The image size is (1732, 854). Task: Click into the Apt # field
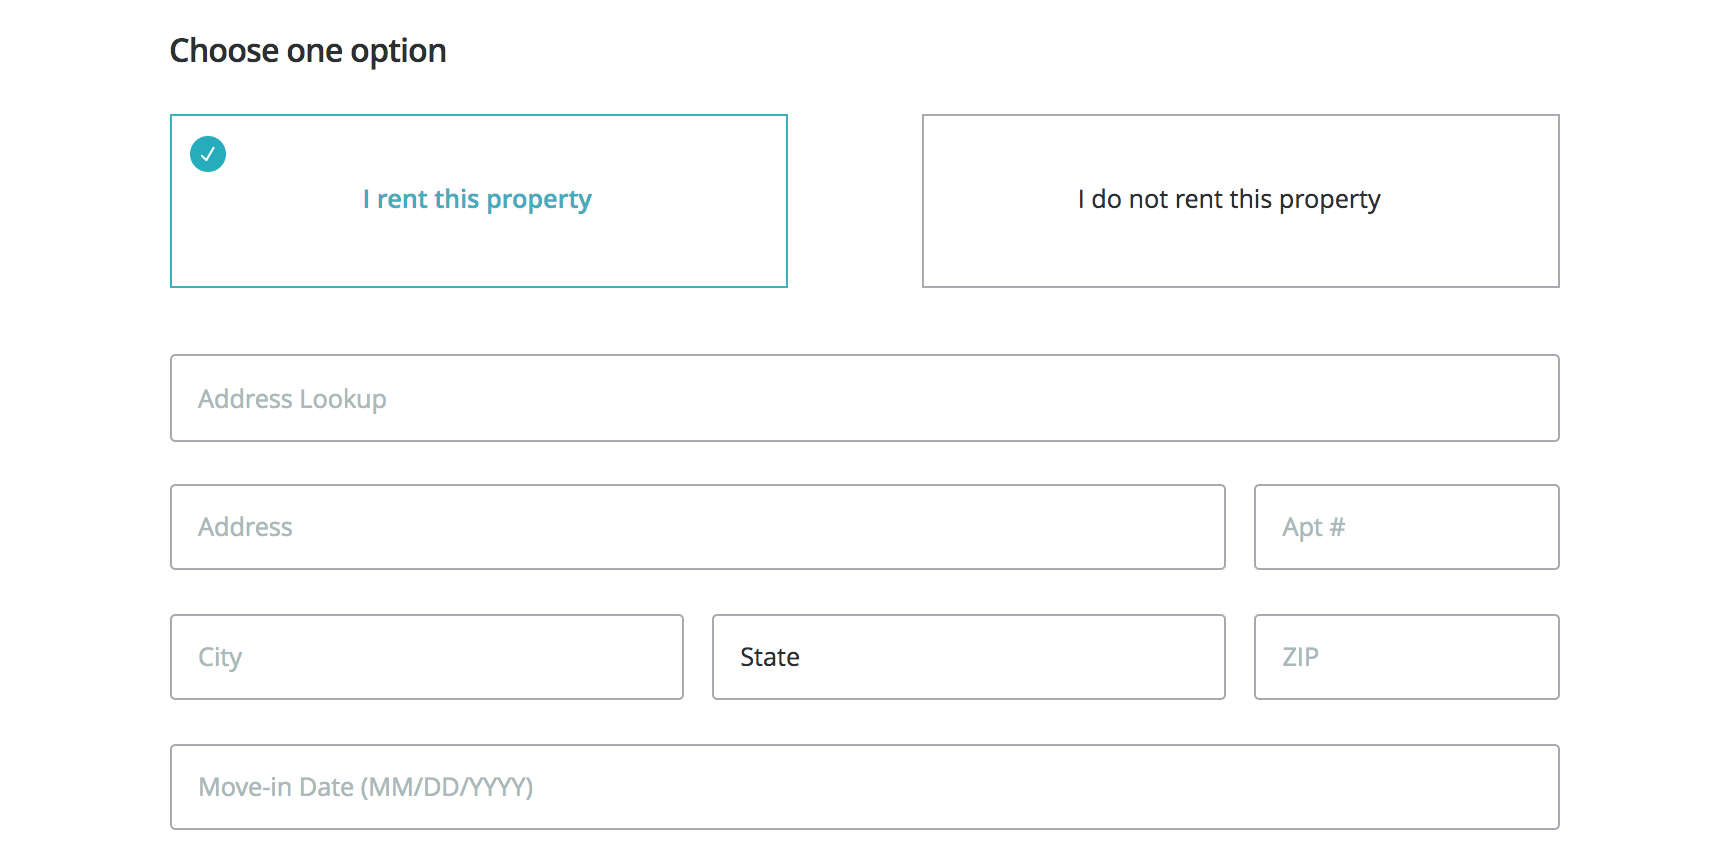(1406, 527)
